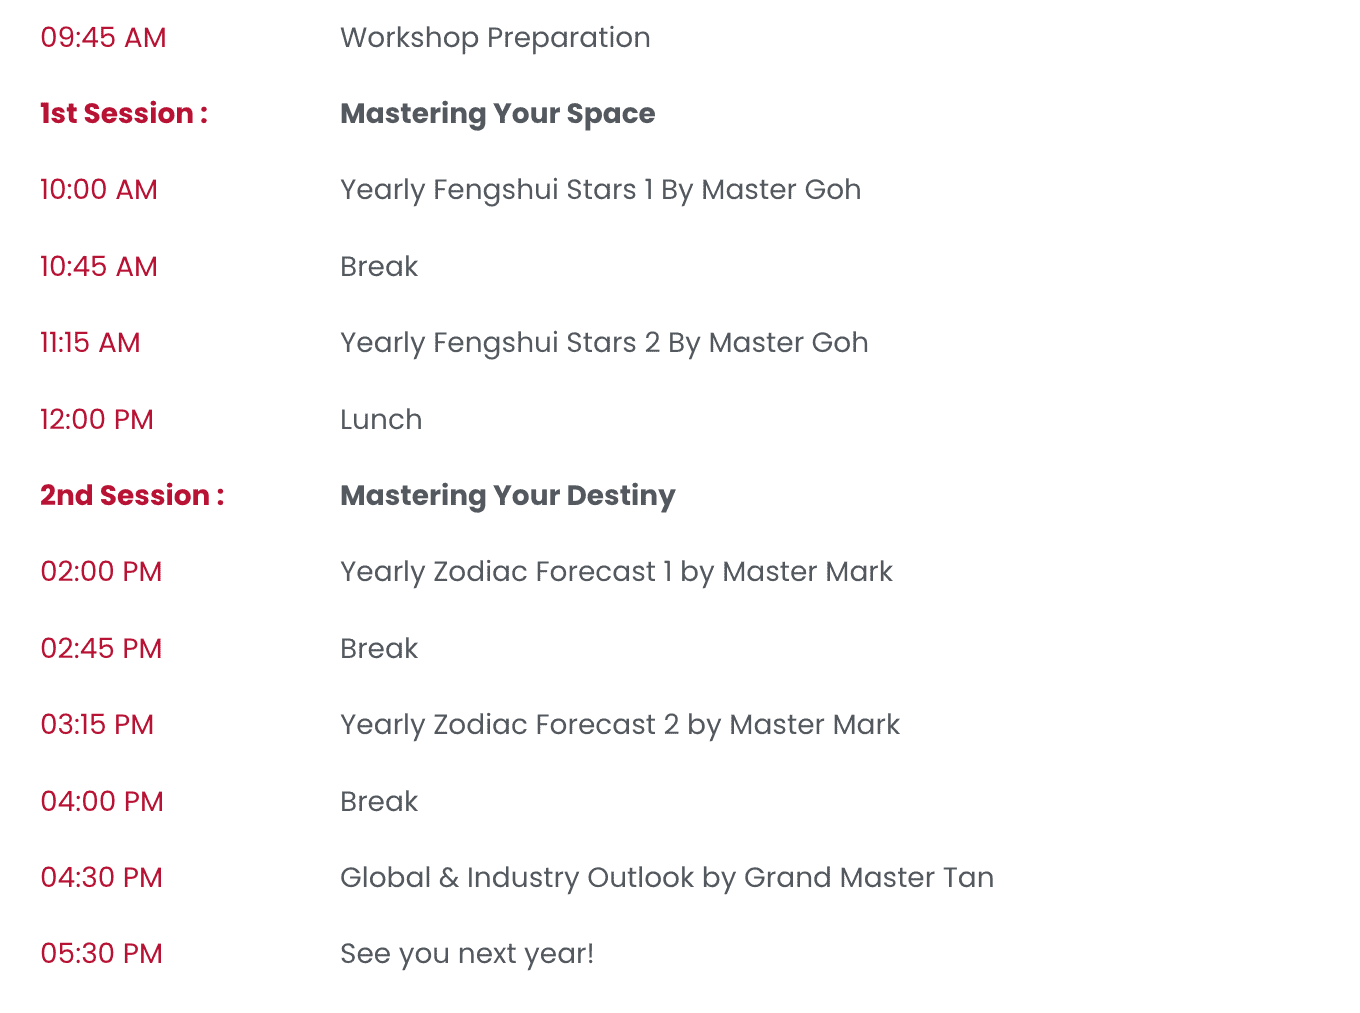Viewport: 1360px width, 1013px height.
Task: Click the 04:30 PM time label
Action: point(101,878)
